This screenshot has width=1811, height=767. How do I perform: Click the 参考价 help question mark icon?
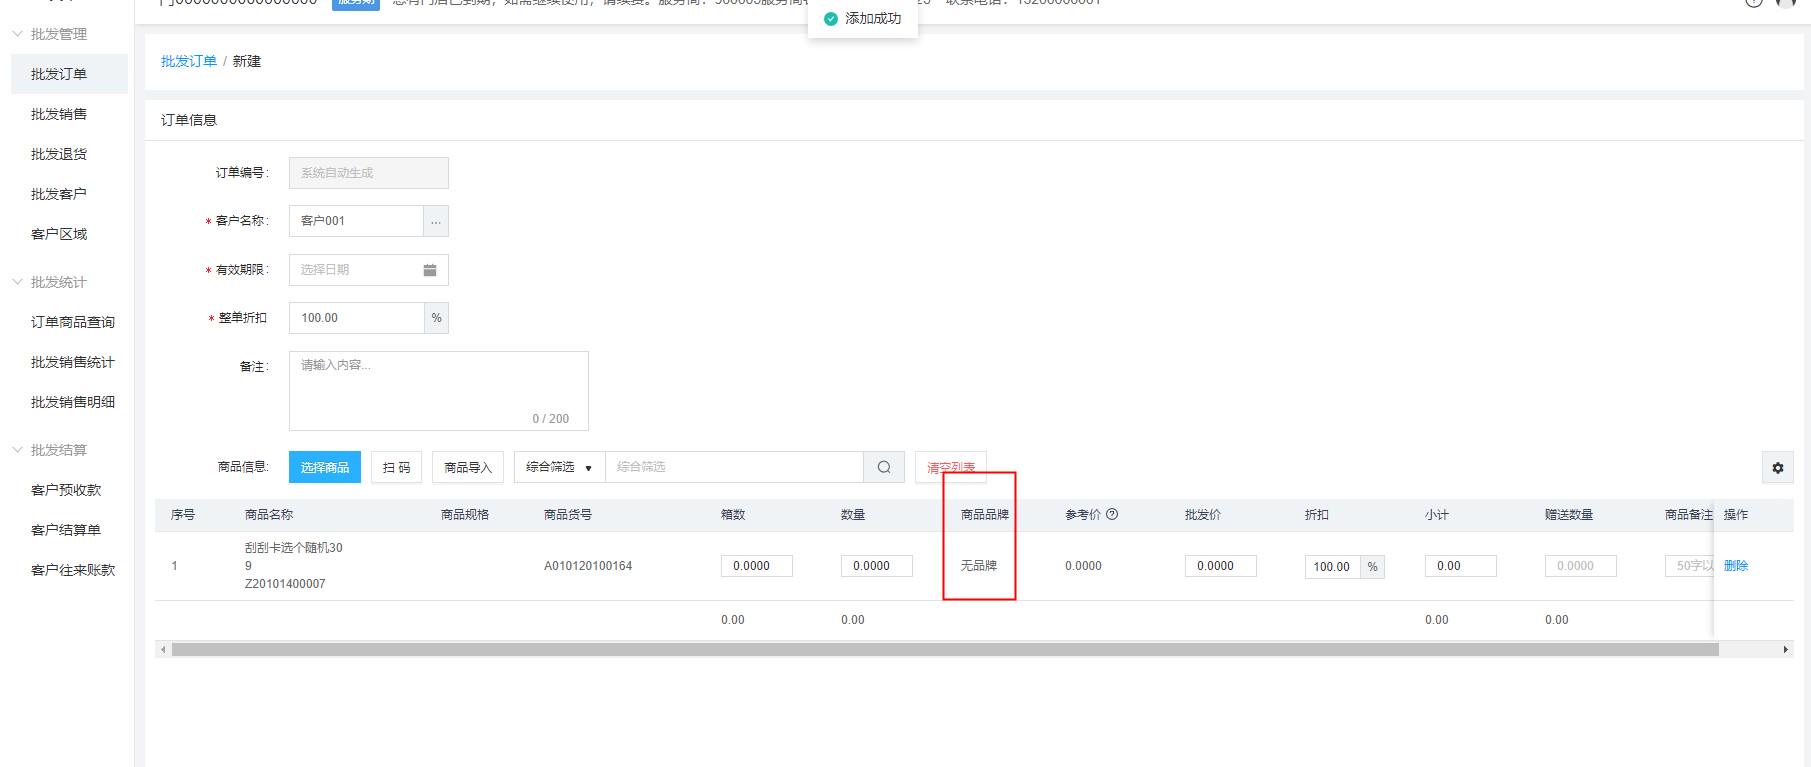pyautogui.click(x=1112, y=514)
